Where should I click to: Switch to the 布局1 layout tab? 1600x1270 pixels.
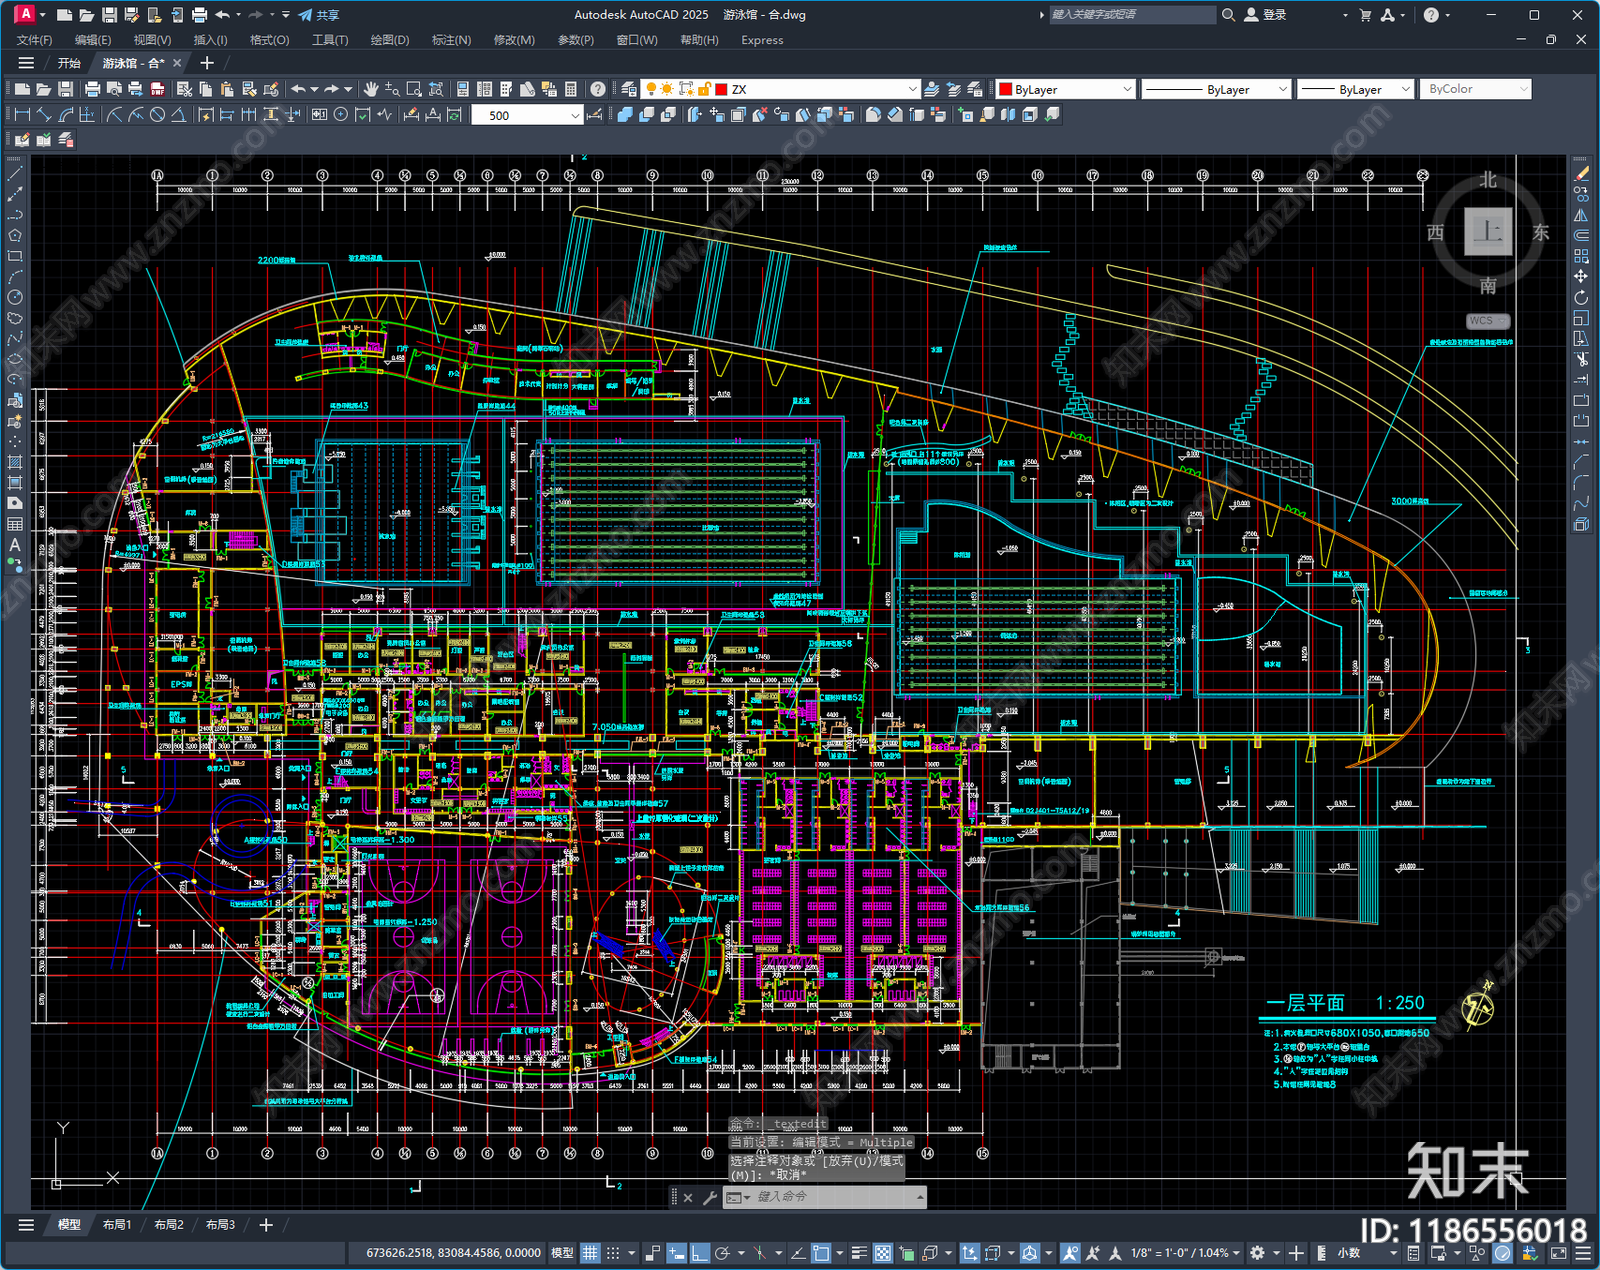click(x=116, y=1224)
